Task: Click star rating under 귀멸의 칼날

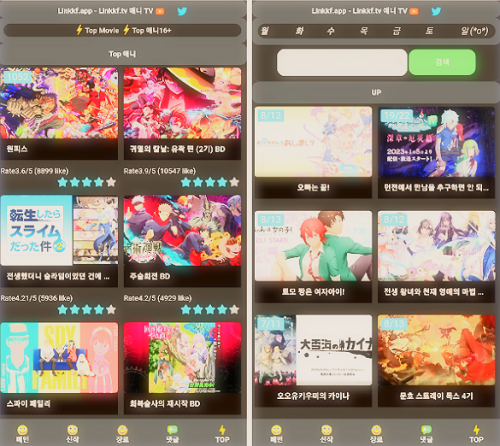Action: (x=210, y=182)
